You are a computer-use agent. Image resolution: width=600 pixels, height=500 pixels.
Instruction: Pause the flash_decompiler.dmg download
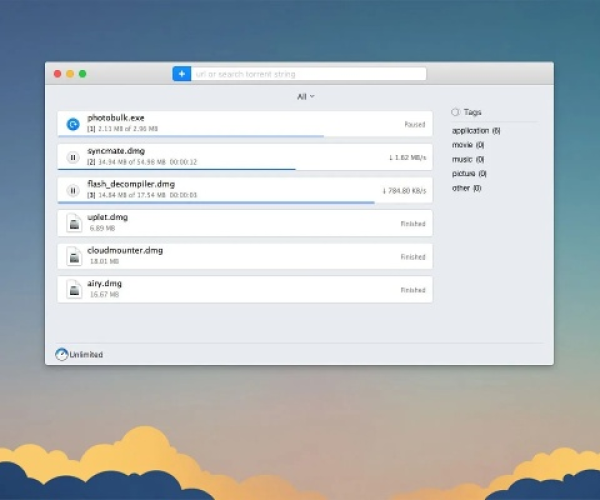pos(73,190)
